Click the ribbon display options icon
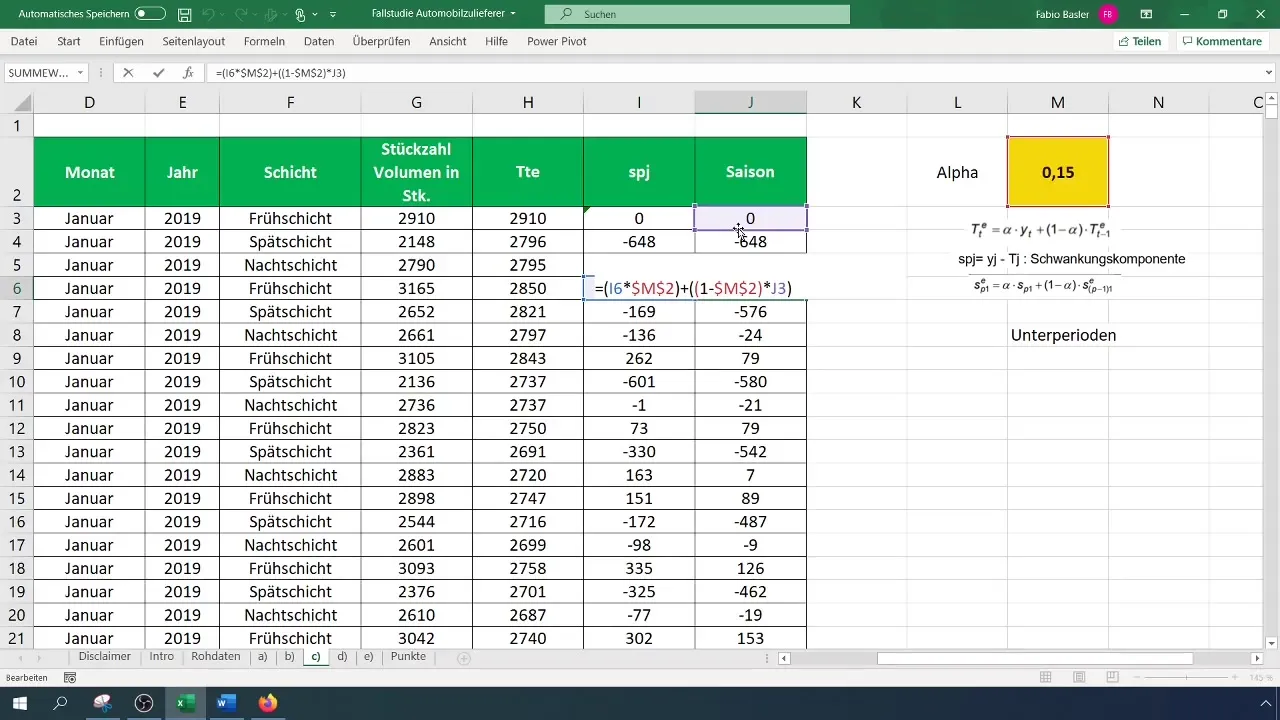 coord(1146,14)
